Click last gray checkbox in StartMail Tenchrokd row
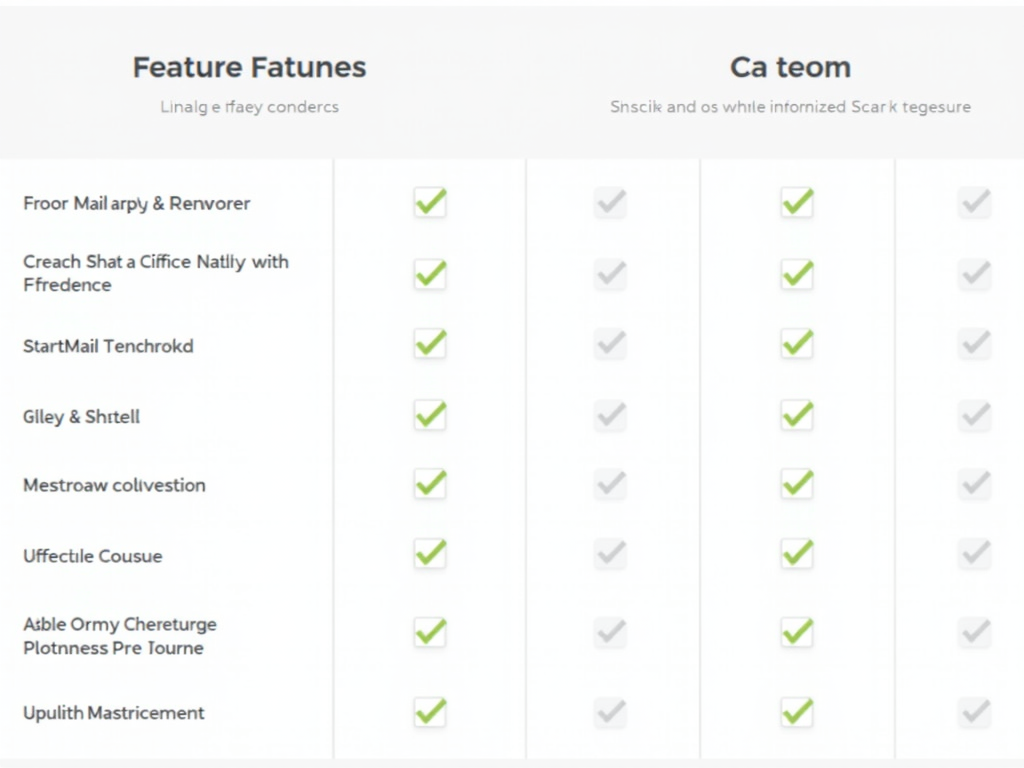 point(974,344)
